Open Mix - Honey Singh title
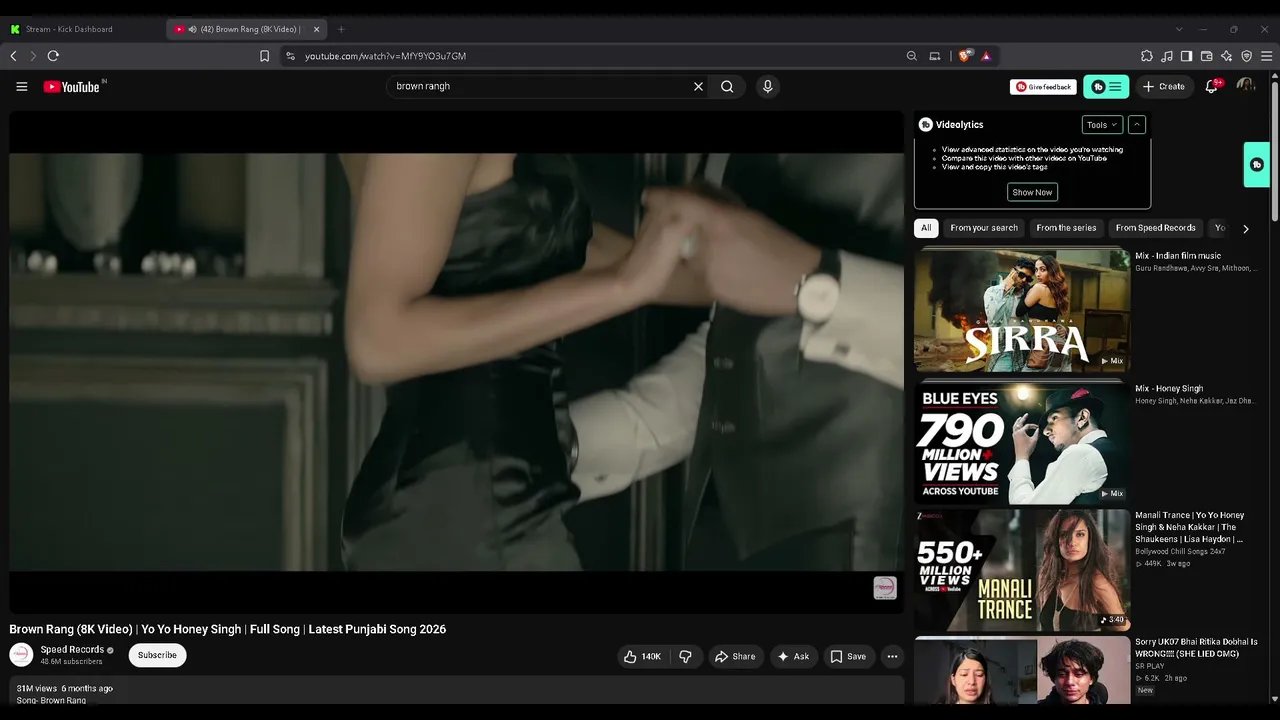1280x720 pixels. 1169,388
